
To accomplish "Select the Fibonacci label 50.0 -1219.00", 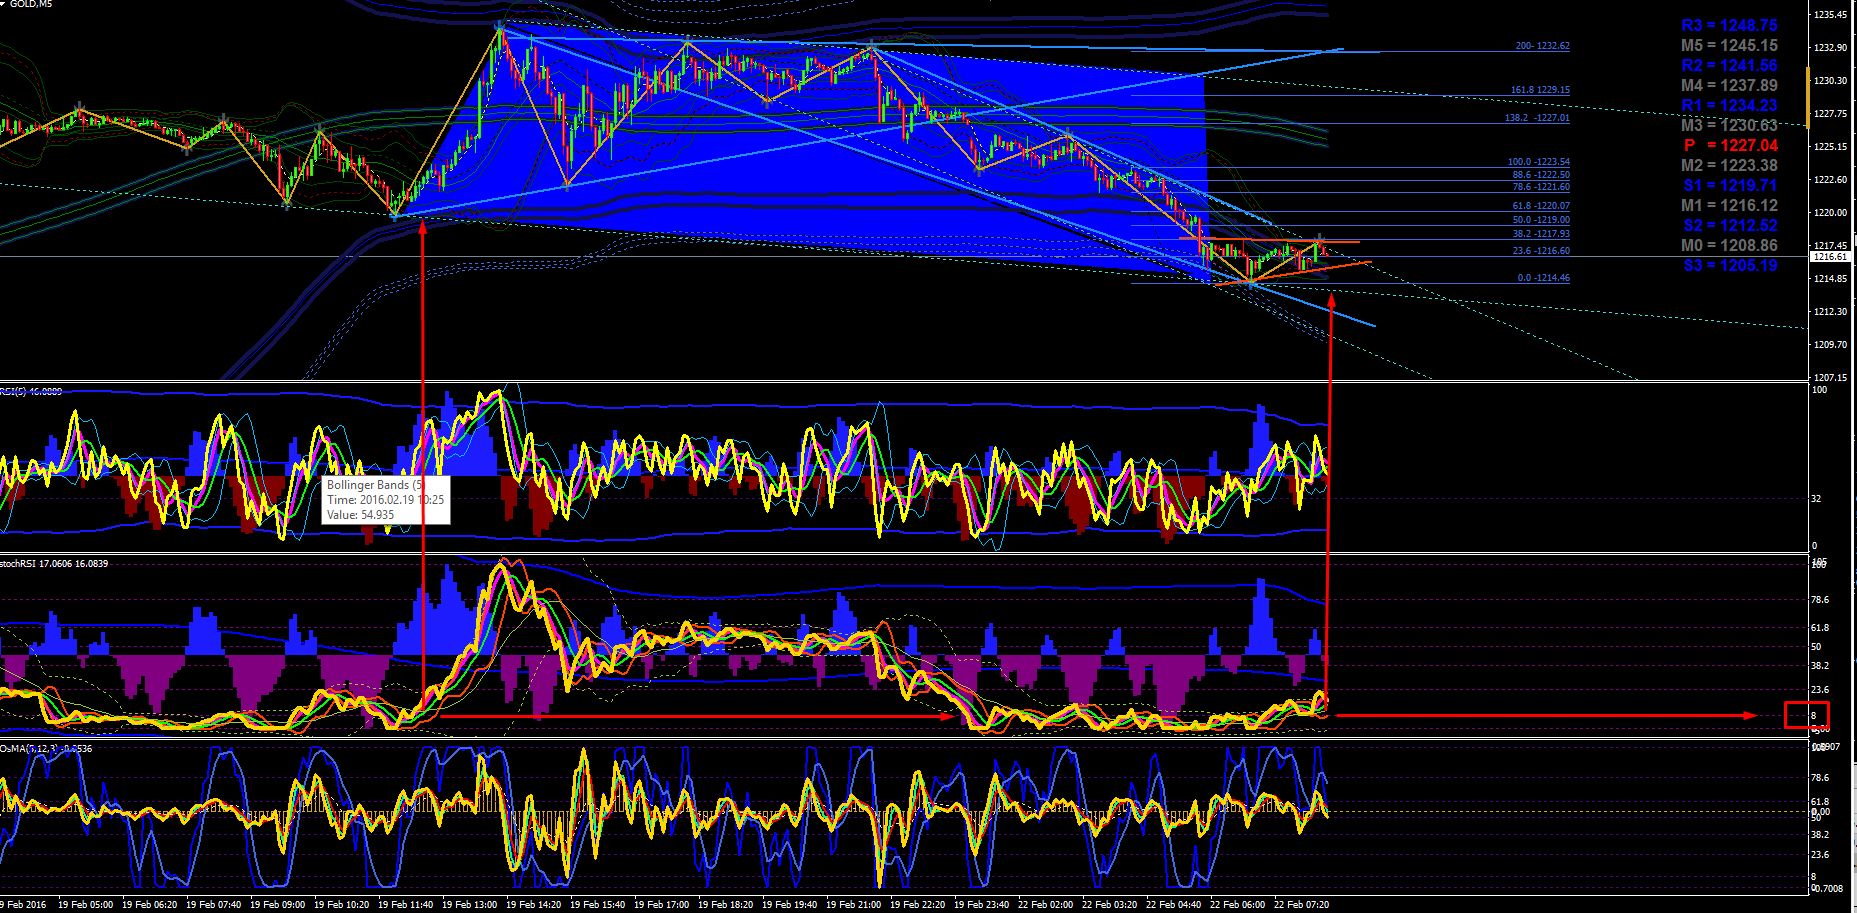I will tap(1540, 220).
